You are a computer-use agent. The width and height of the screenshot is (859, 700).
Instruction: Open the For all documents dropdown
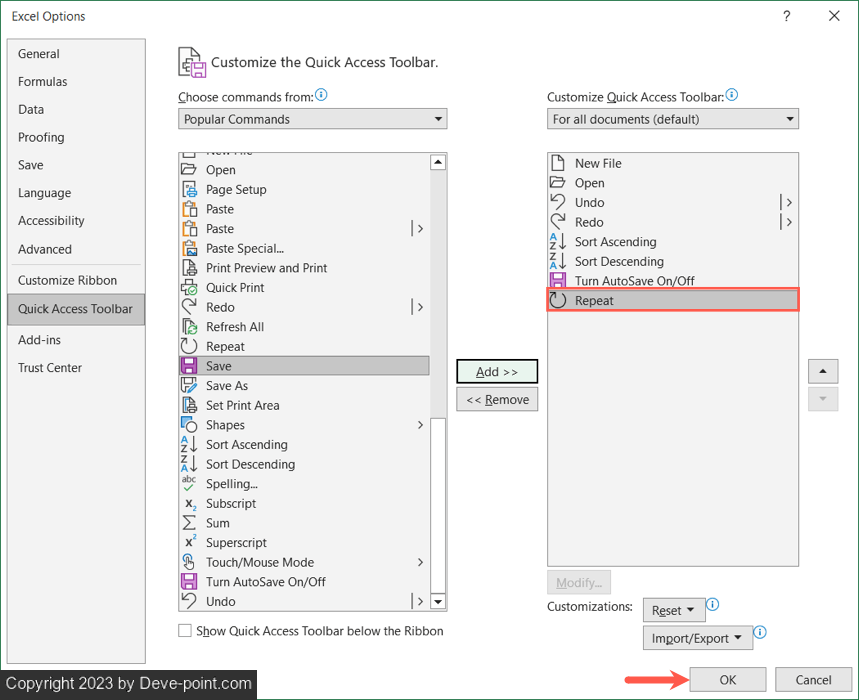tap(672, 119)
